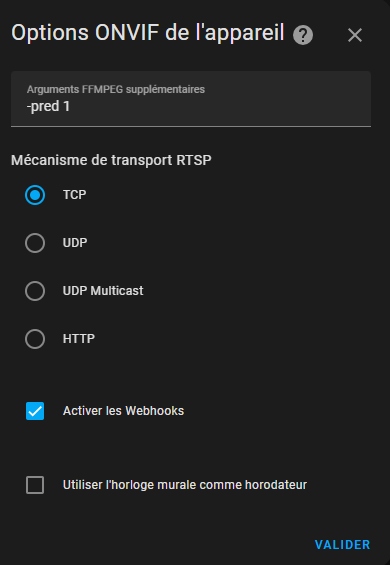Click the "HTTP" option label text

tap(79, 339)
